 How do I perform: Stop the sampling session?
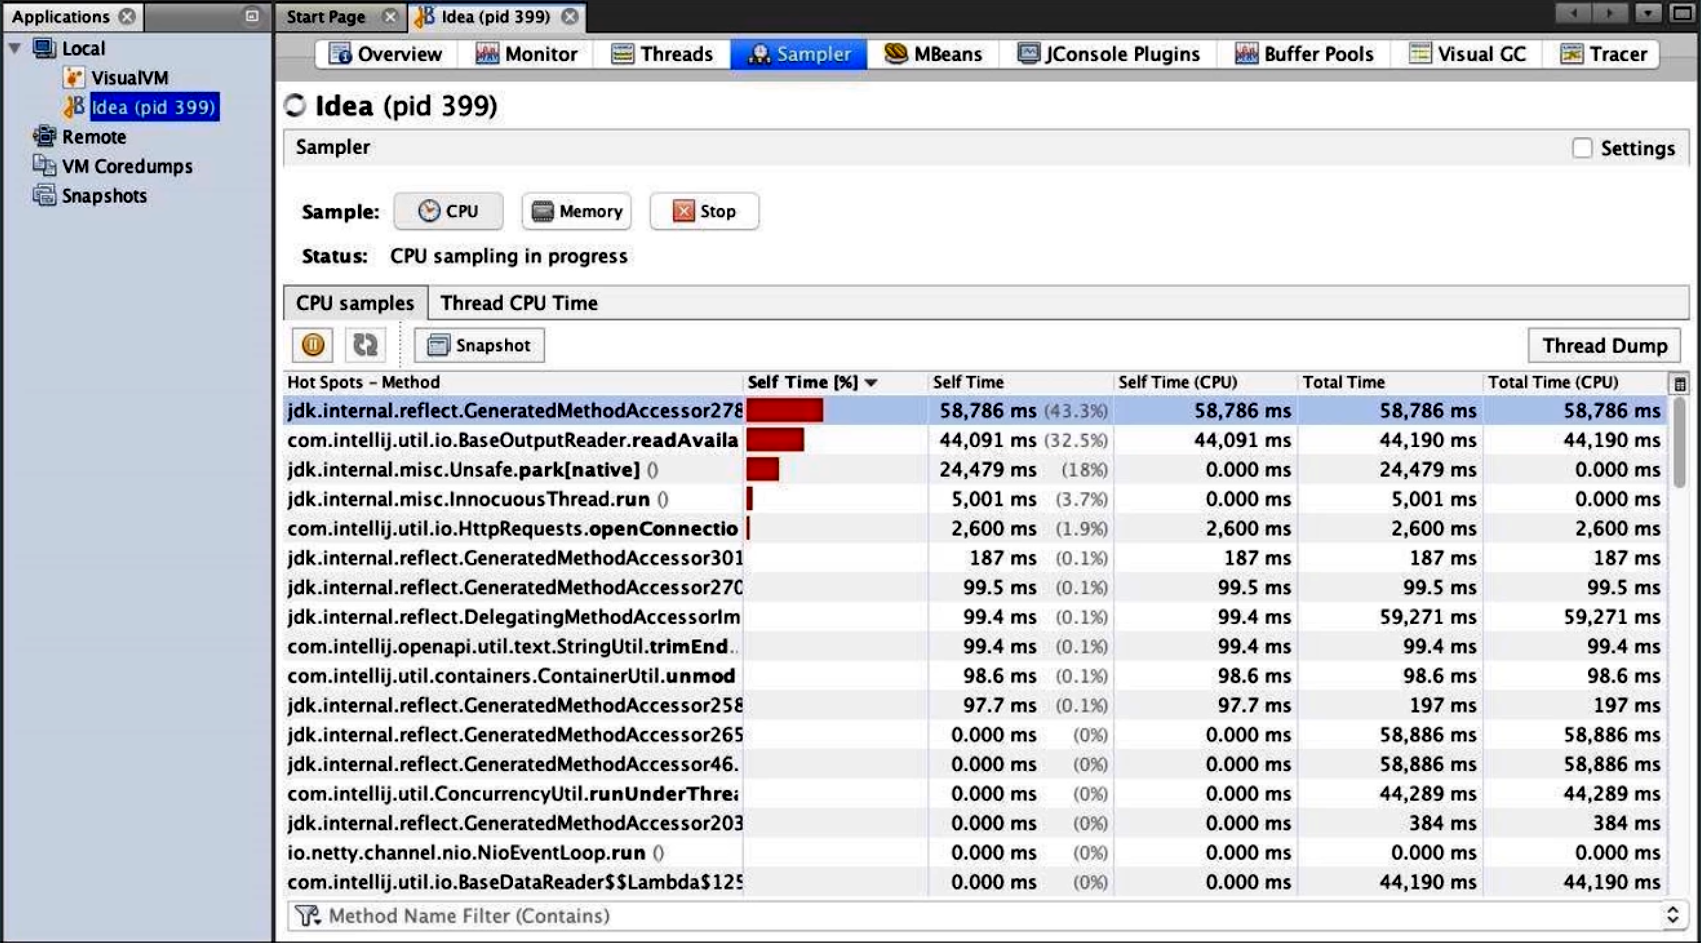click(704, 211)
